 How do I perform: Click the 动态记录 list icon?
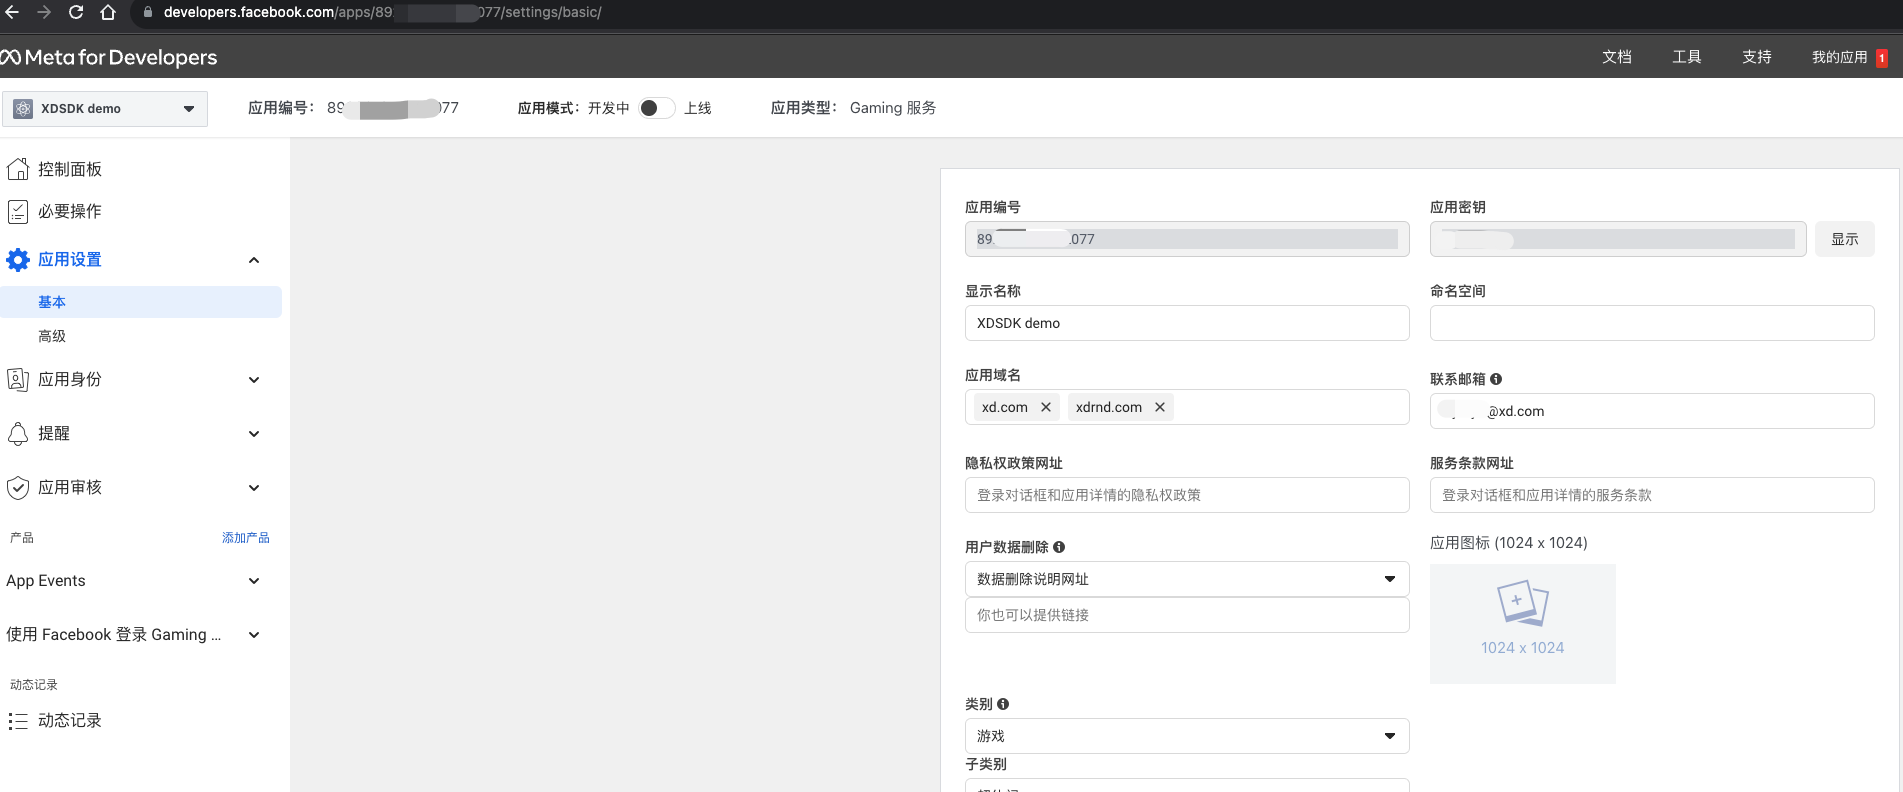click(17, 720)
